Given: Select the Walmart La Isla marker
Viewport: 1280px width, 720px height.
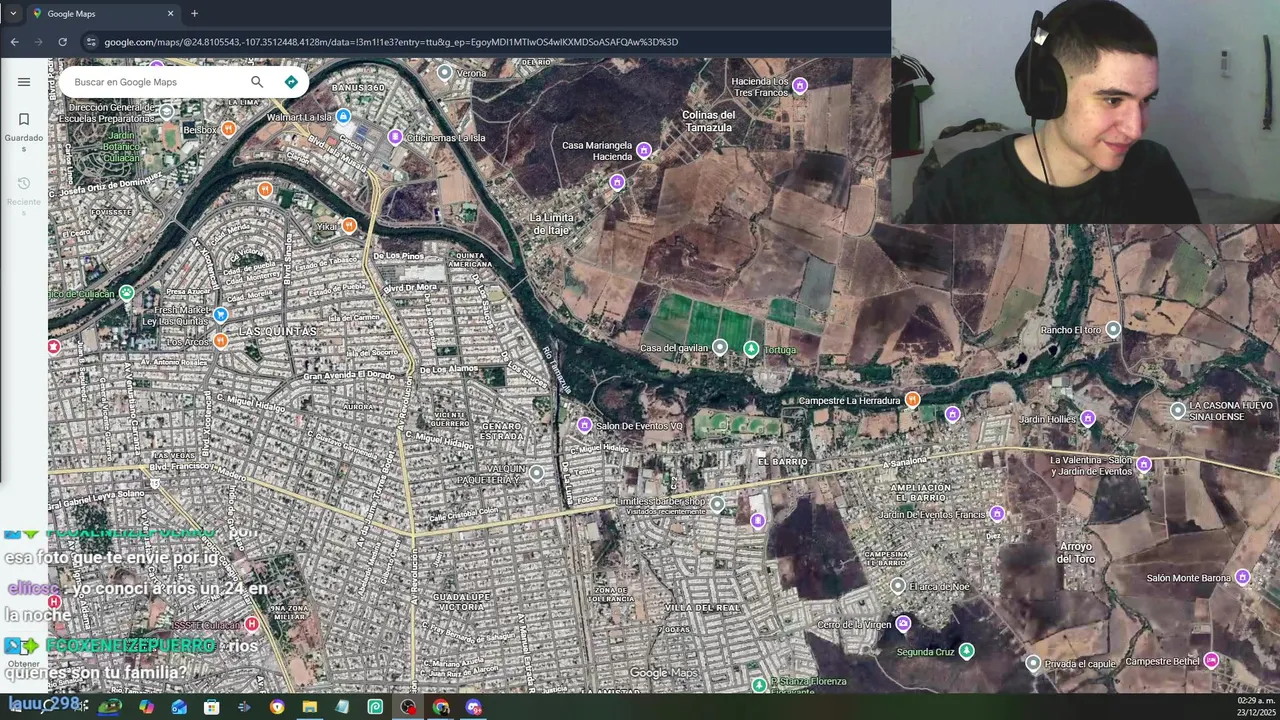Looking at the screenshot, I should point(343,117).
